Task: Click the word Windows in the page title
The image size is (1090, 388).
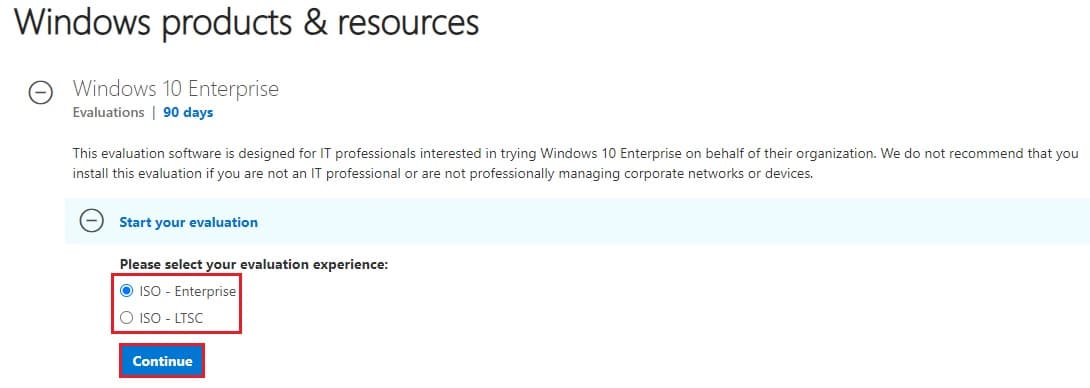Action: point(82,22)
